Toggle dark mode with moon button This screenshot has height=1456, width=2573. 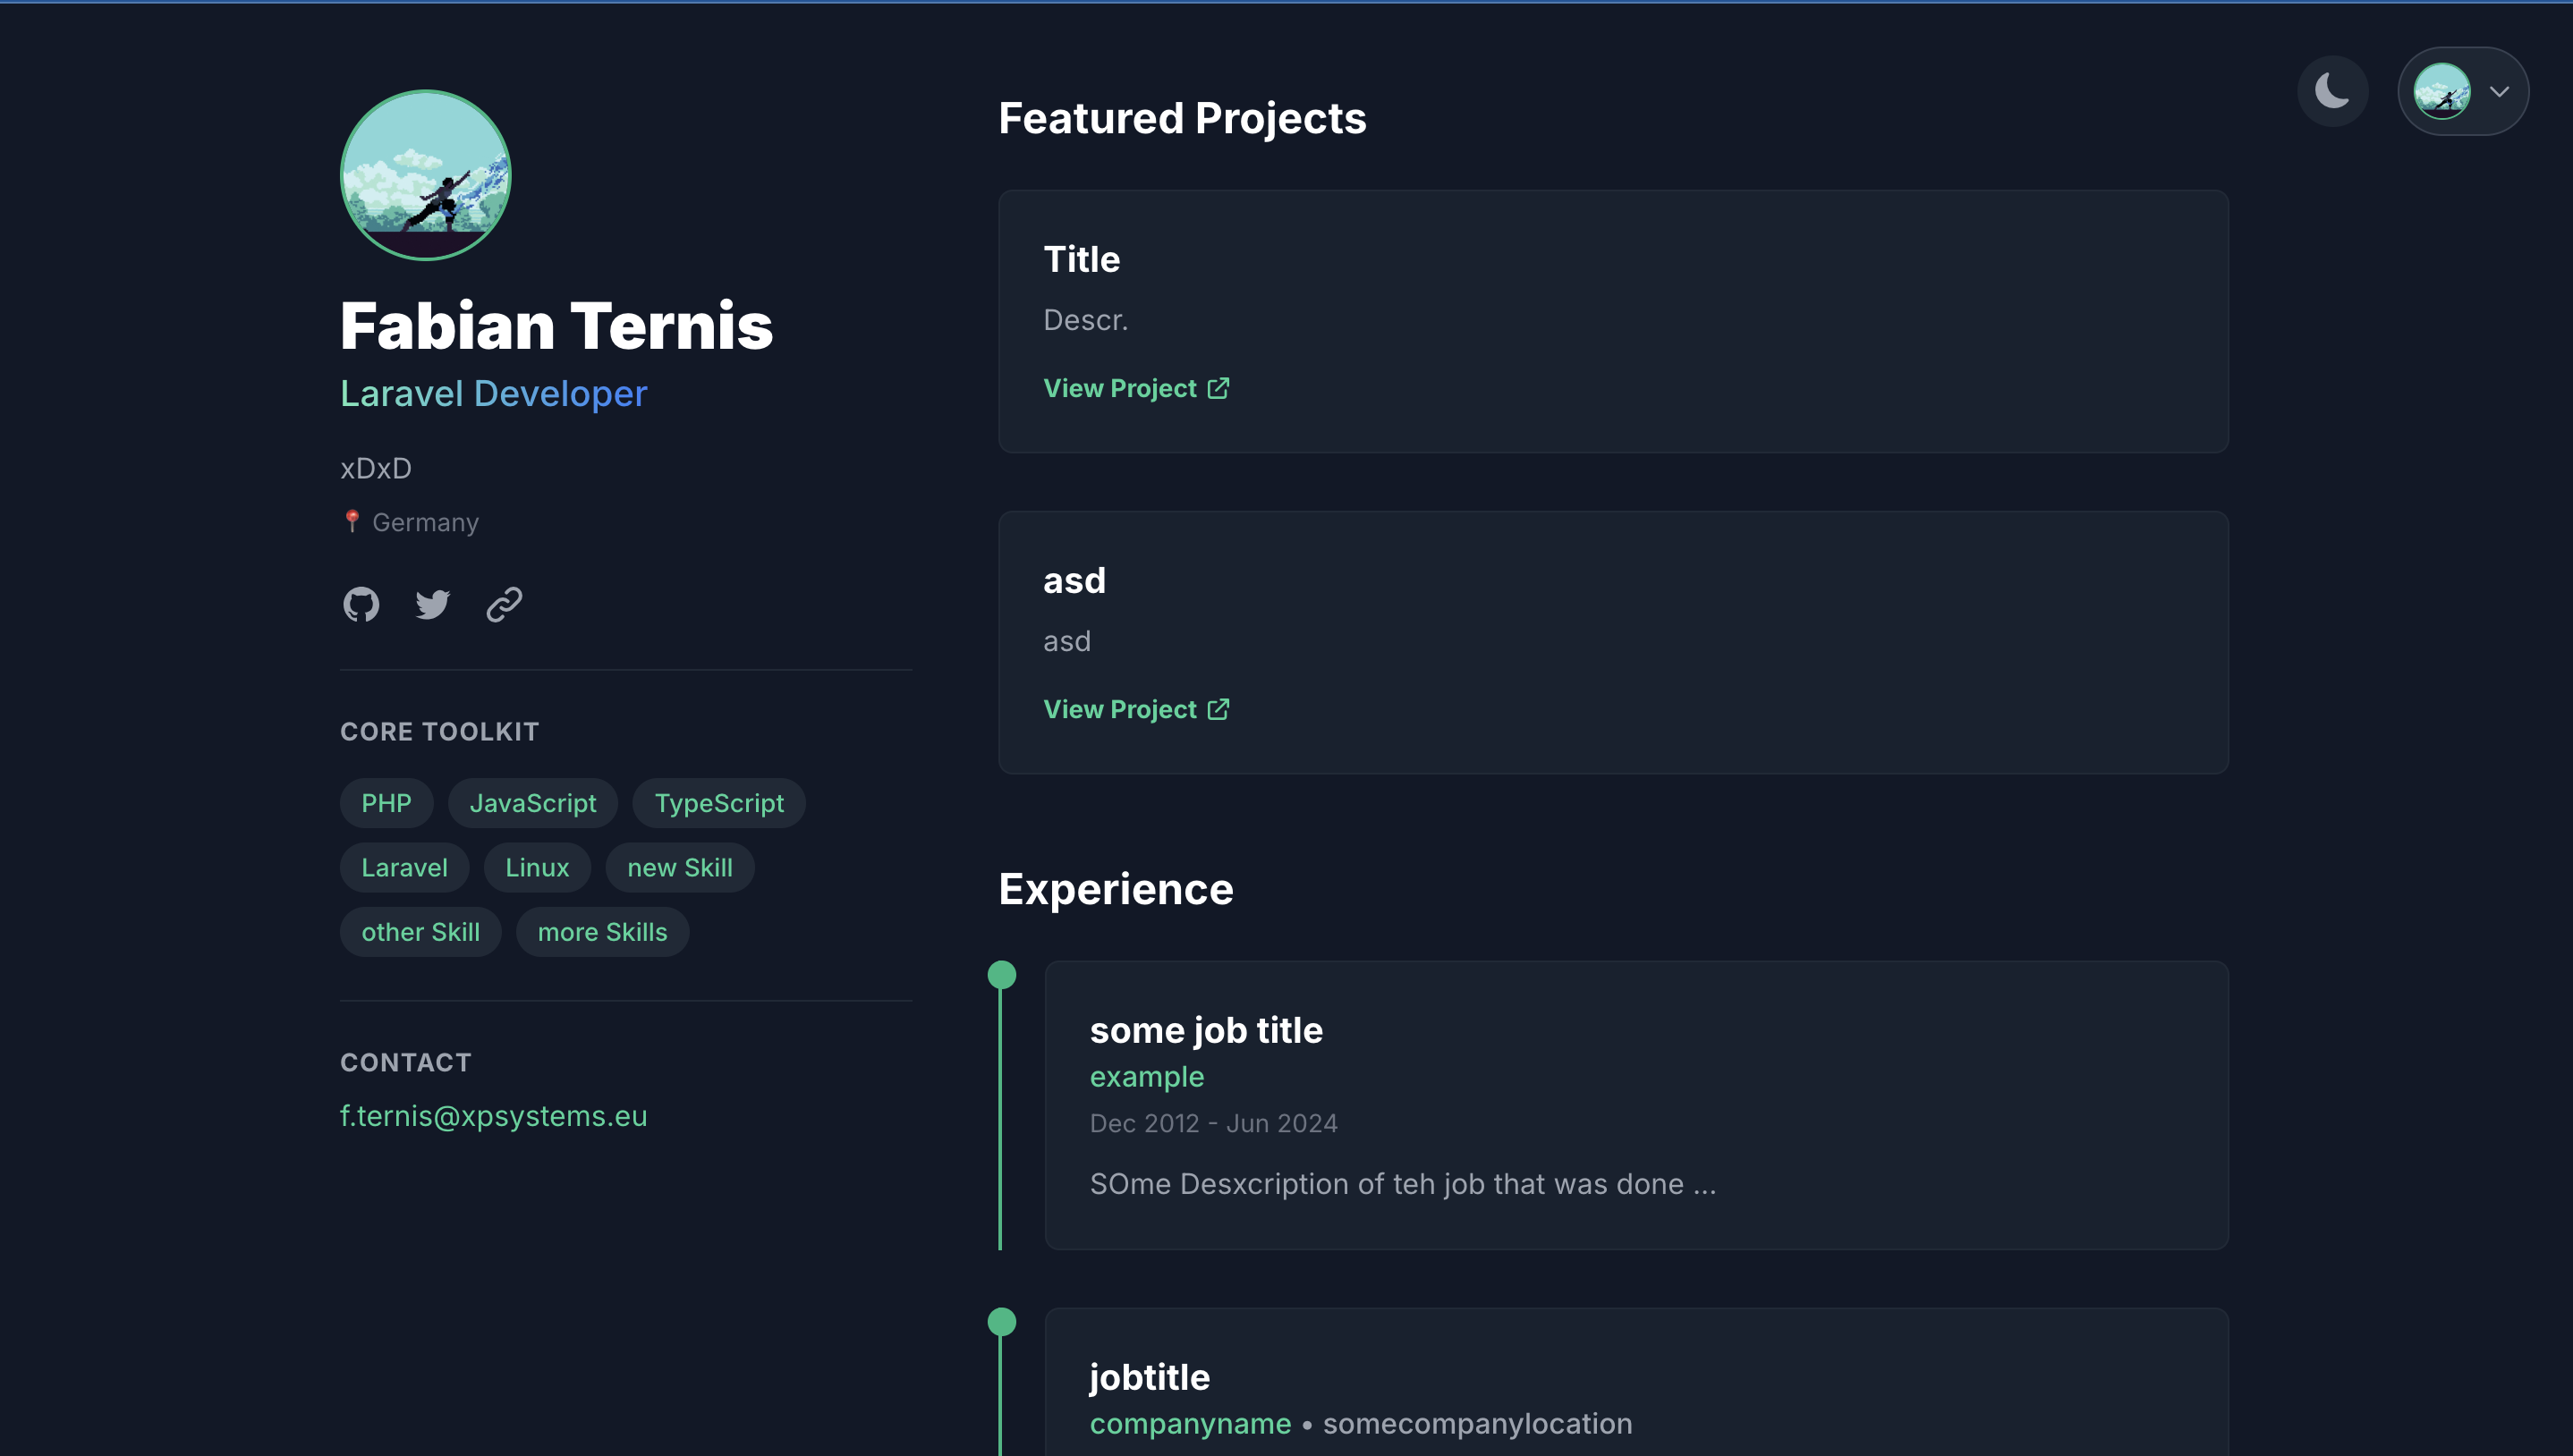click(2332, 91)
